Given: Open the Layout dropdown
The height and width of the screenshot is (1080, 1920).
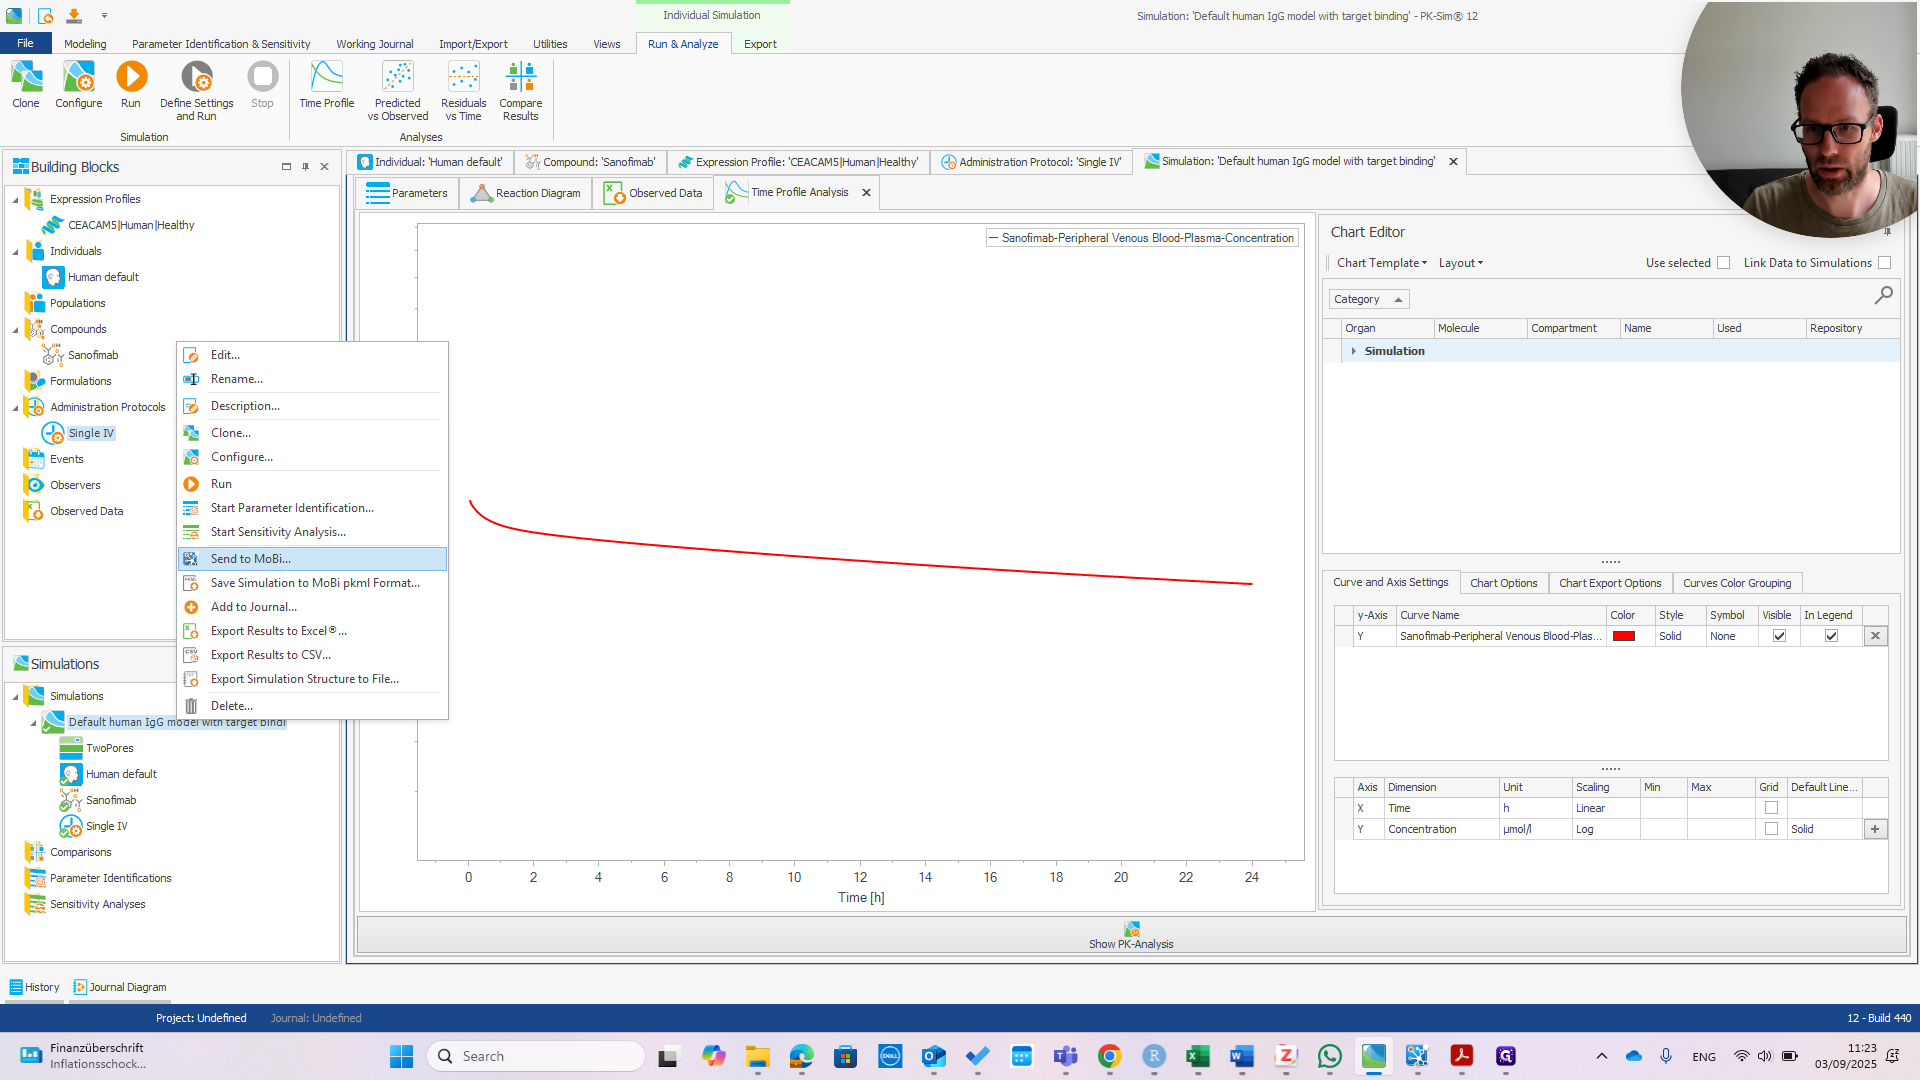Looking at the screenshot, I should pos(1460,263).
